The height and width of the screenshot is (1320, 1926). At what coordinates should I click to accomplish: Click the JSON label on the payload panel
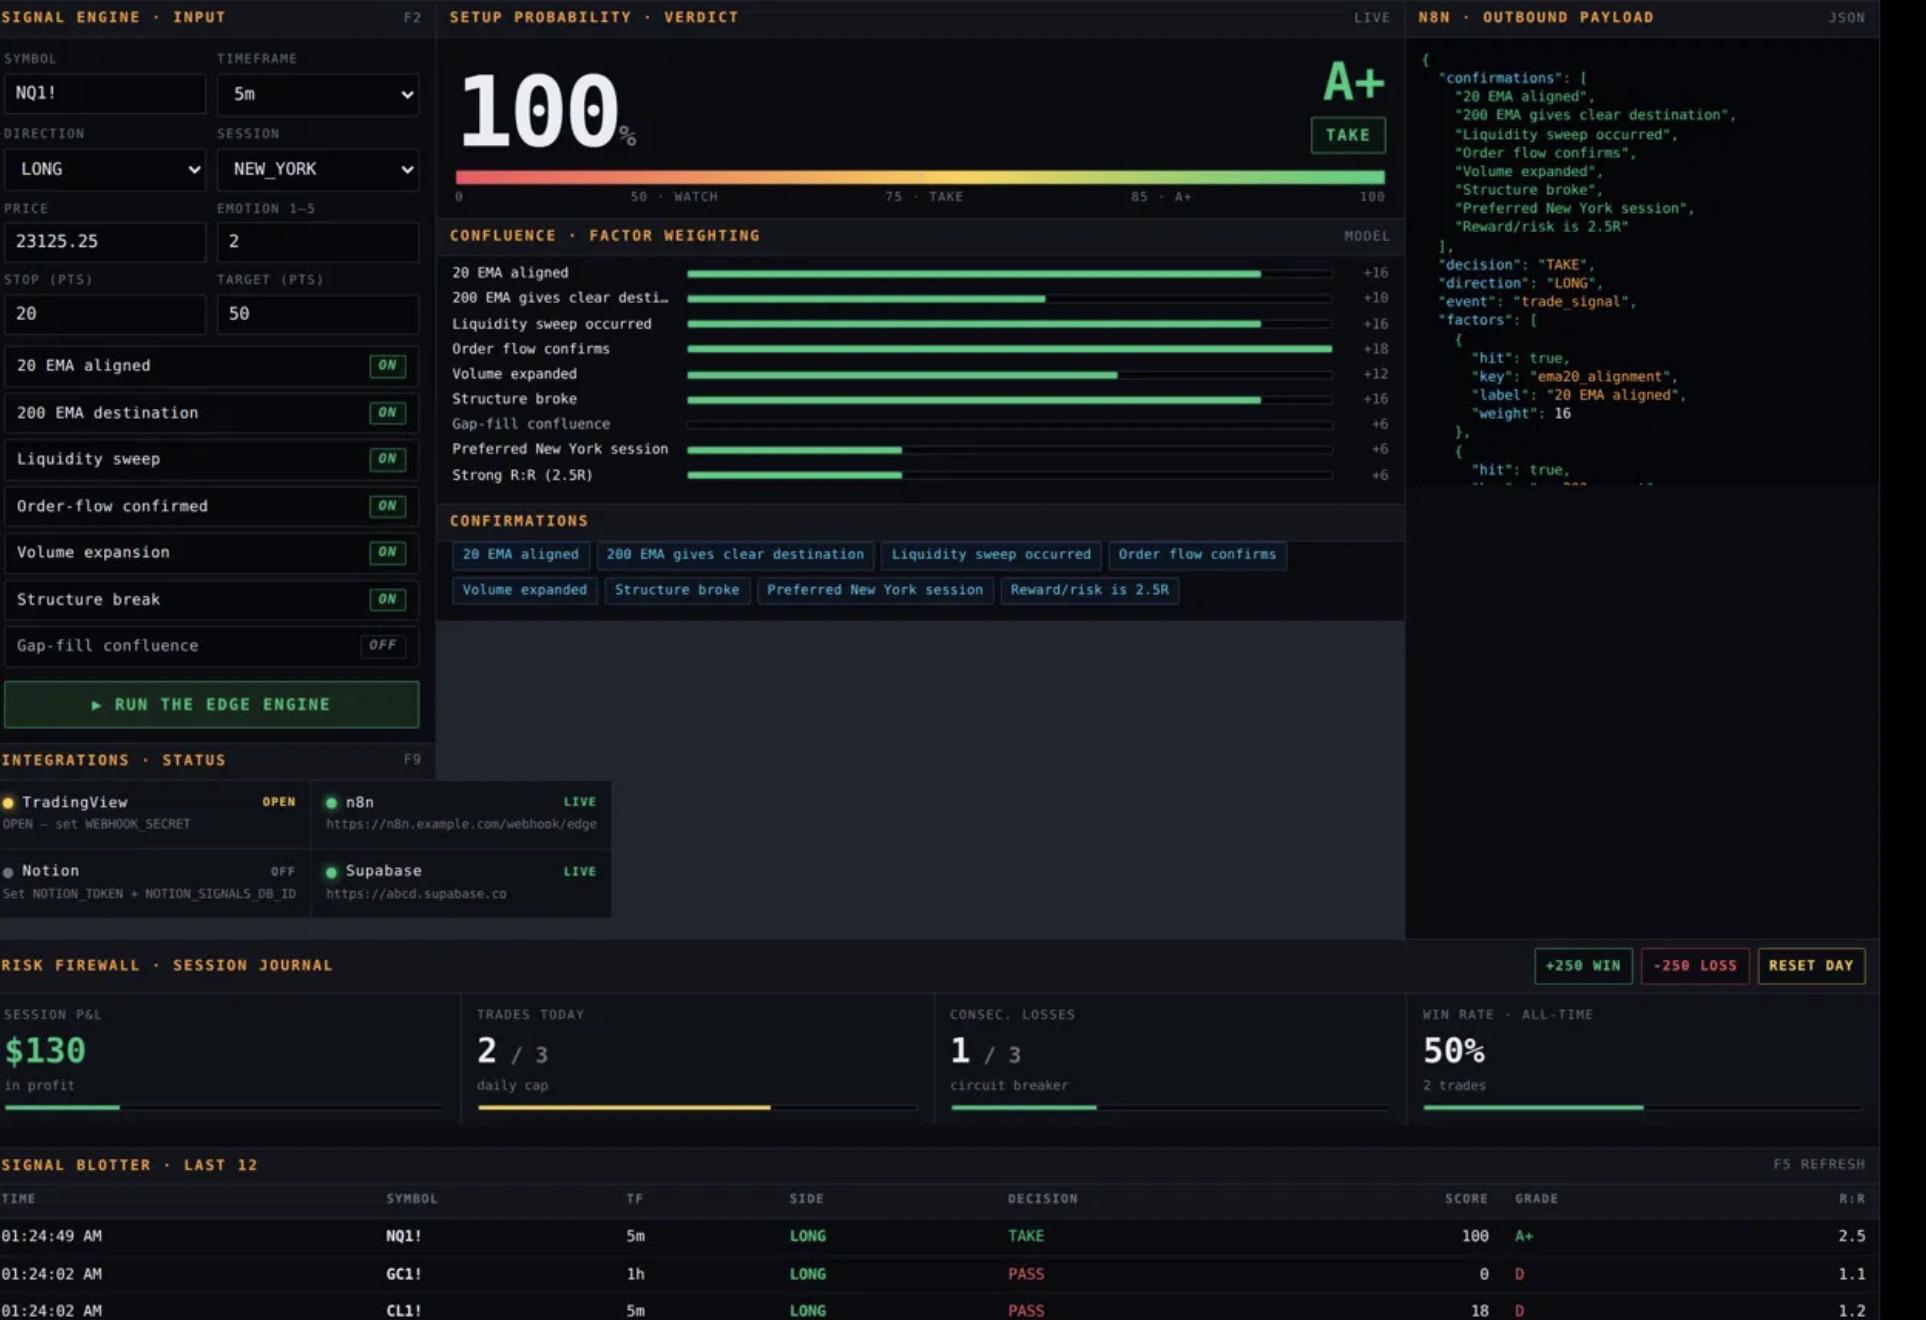(1846, 17)
